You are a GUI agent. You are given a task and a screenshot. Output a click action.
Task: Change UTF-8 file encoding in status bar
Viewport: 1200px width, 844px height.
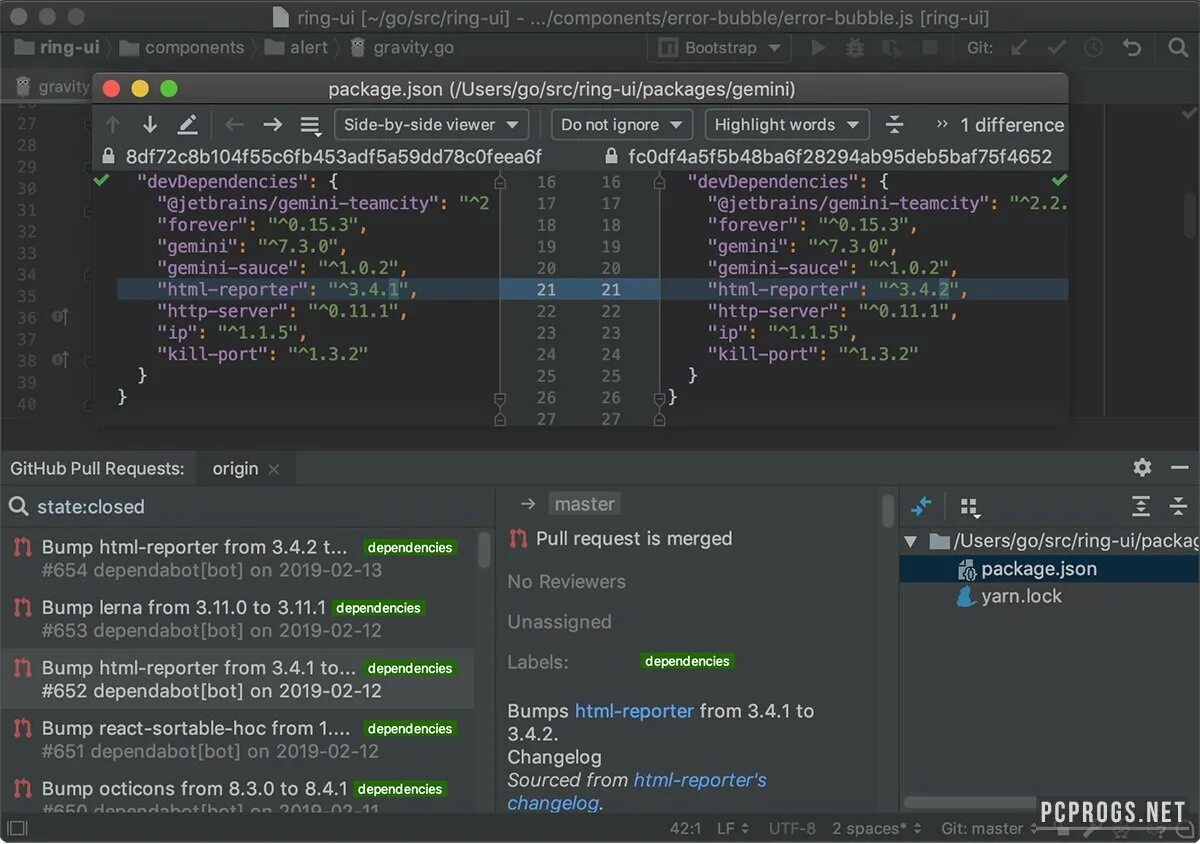pyautogui.click(x=792, y=828)
